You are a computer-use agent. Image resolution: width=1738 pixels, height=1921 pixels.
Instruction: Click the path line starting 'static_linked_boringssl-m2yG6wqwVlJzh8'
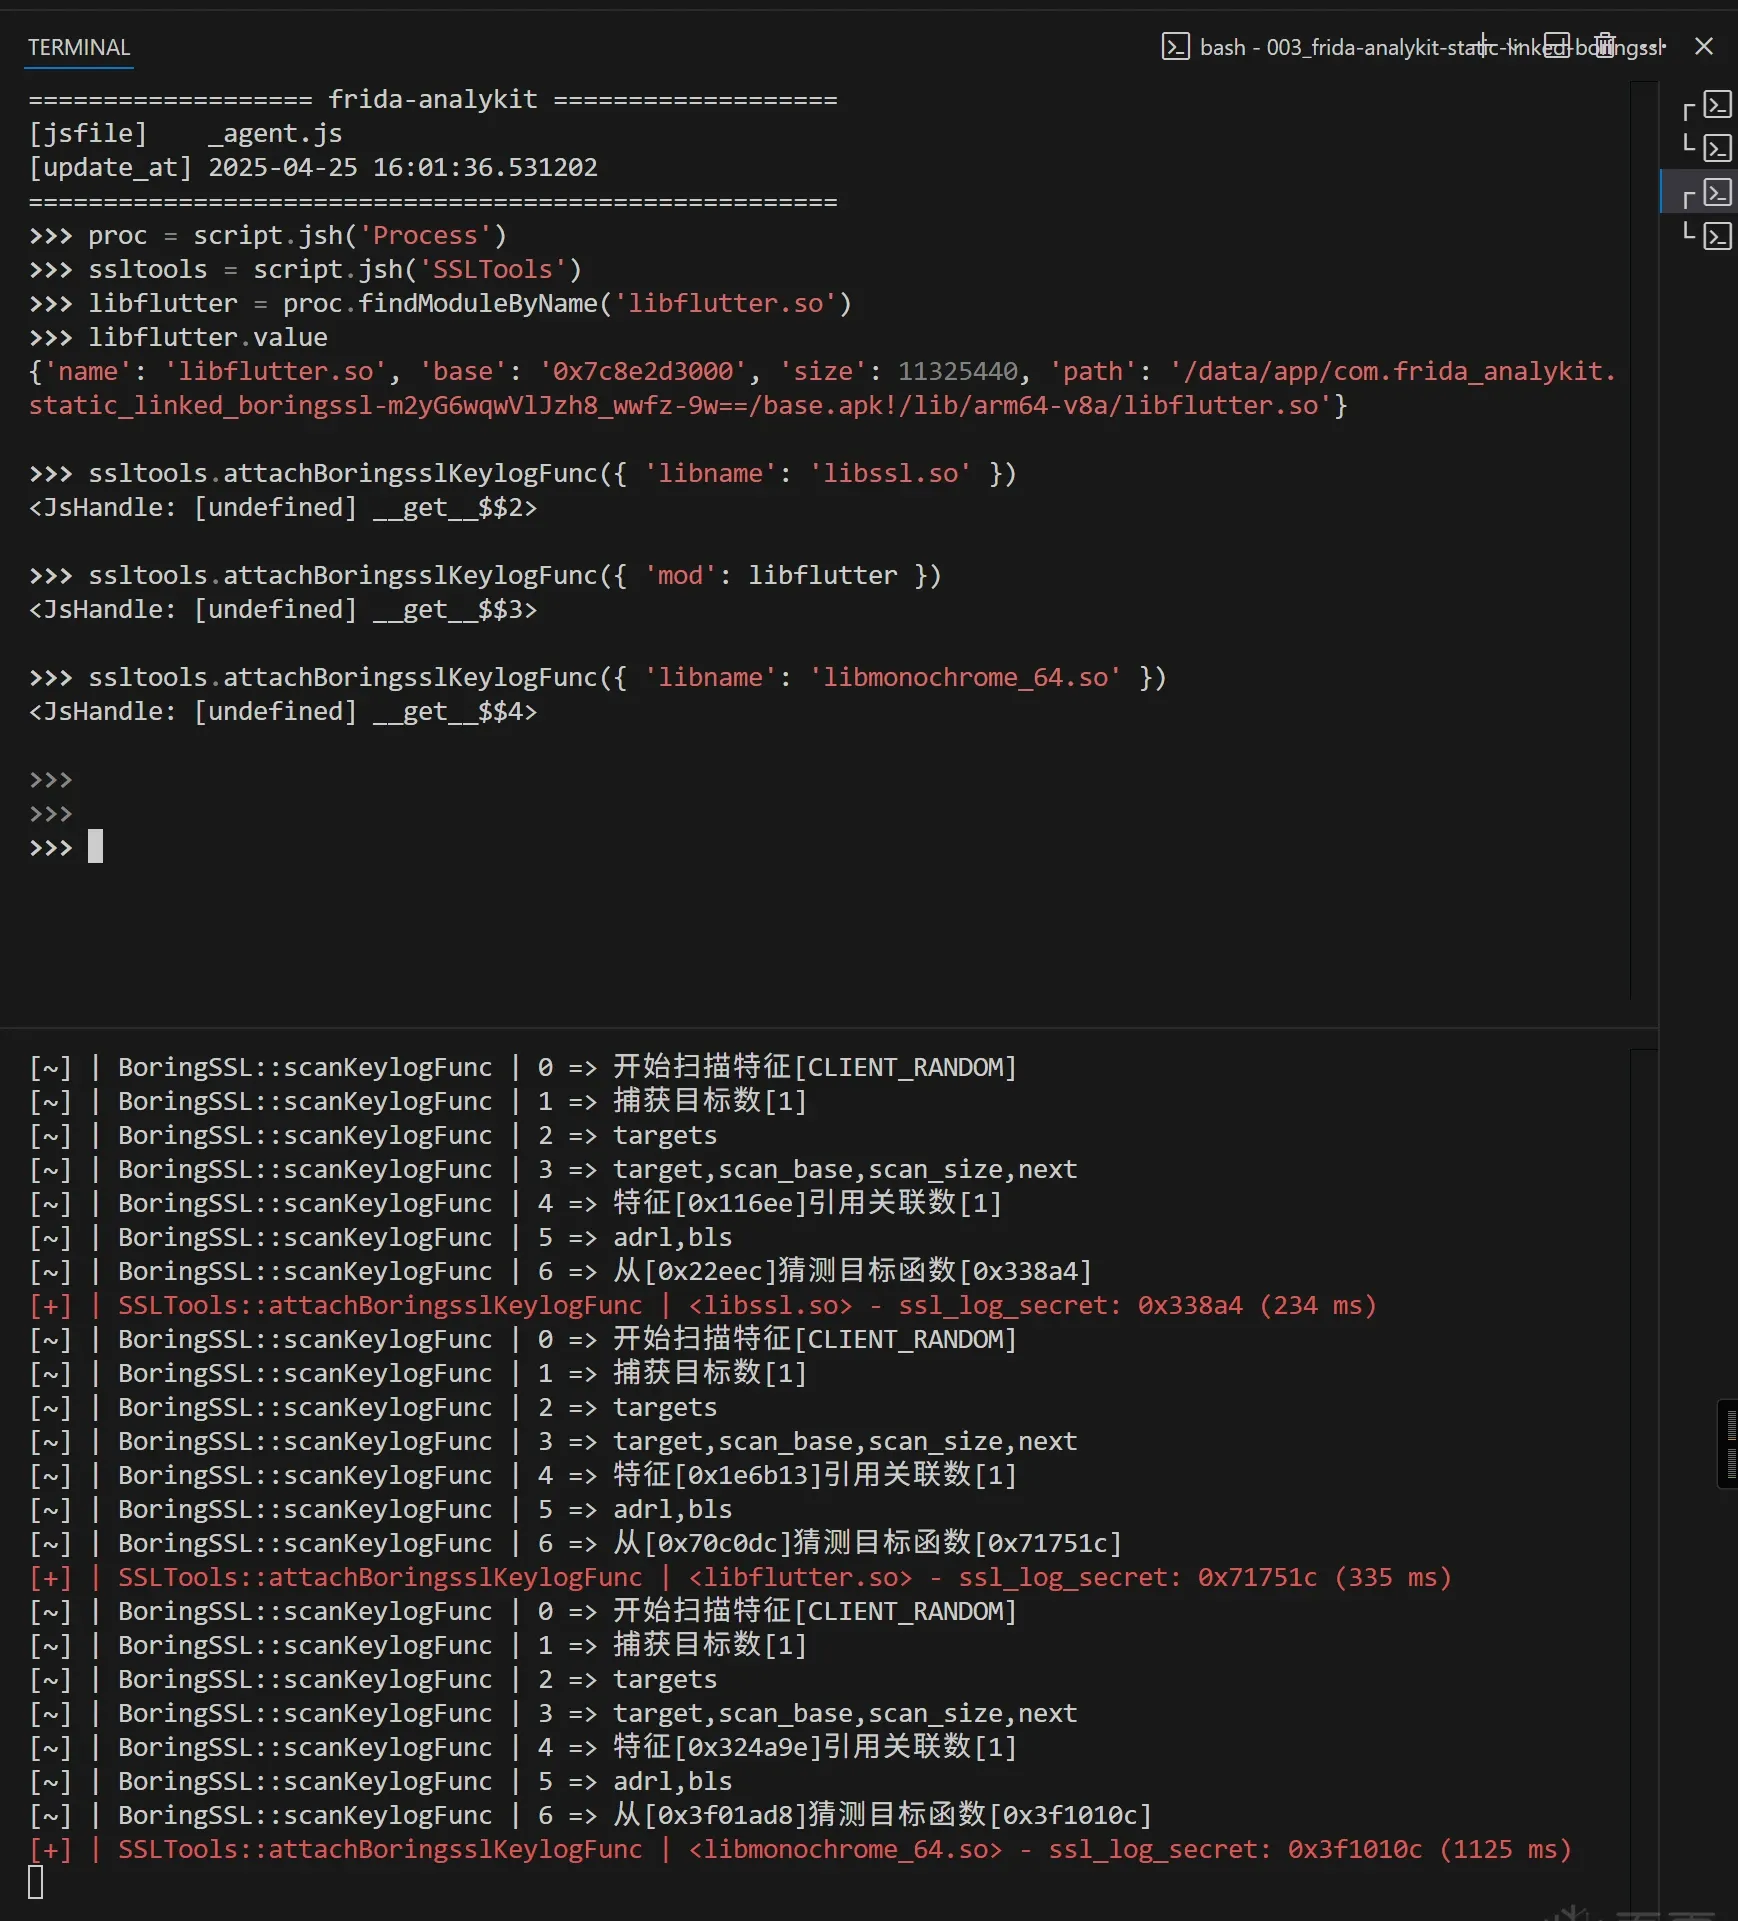[x=688, y=405]
